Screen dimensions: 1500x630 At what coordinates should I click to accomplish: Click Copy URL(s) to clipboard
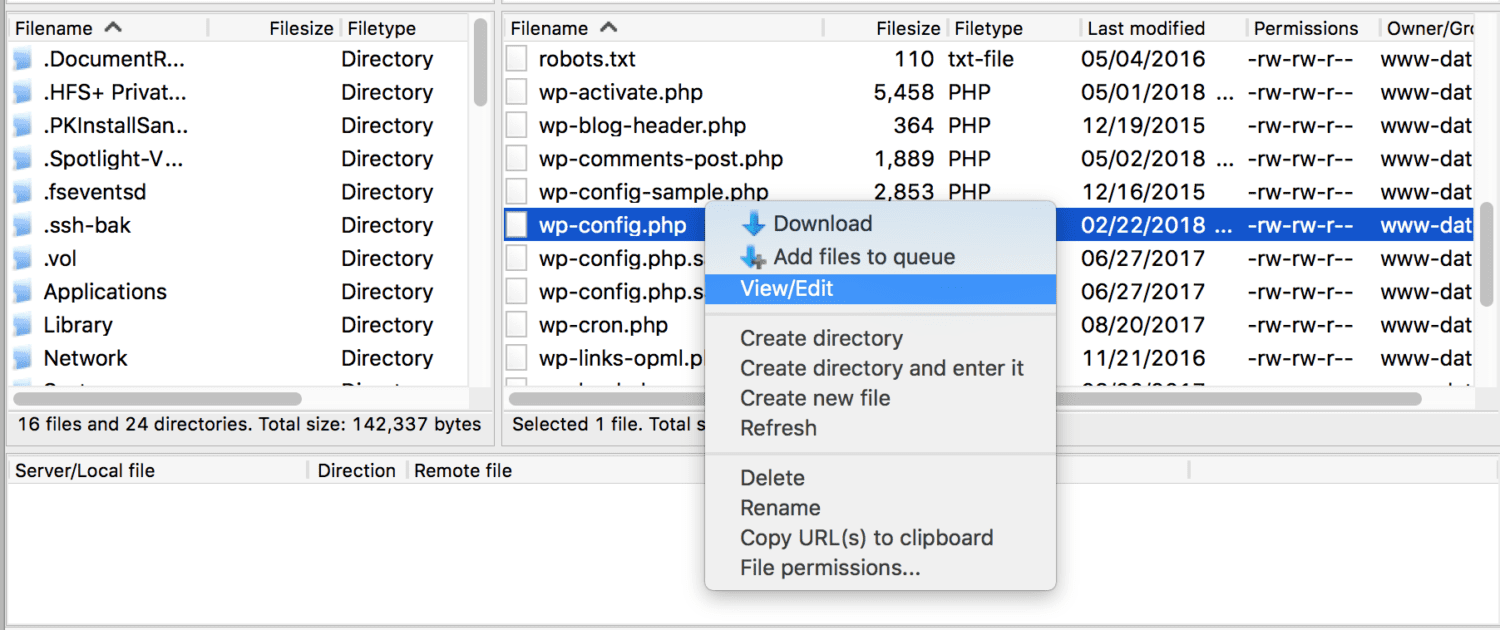tap(866, 538)
